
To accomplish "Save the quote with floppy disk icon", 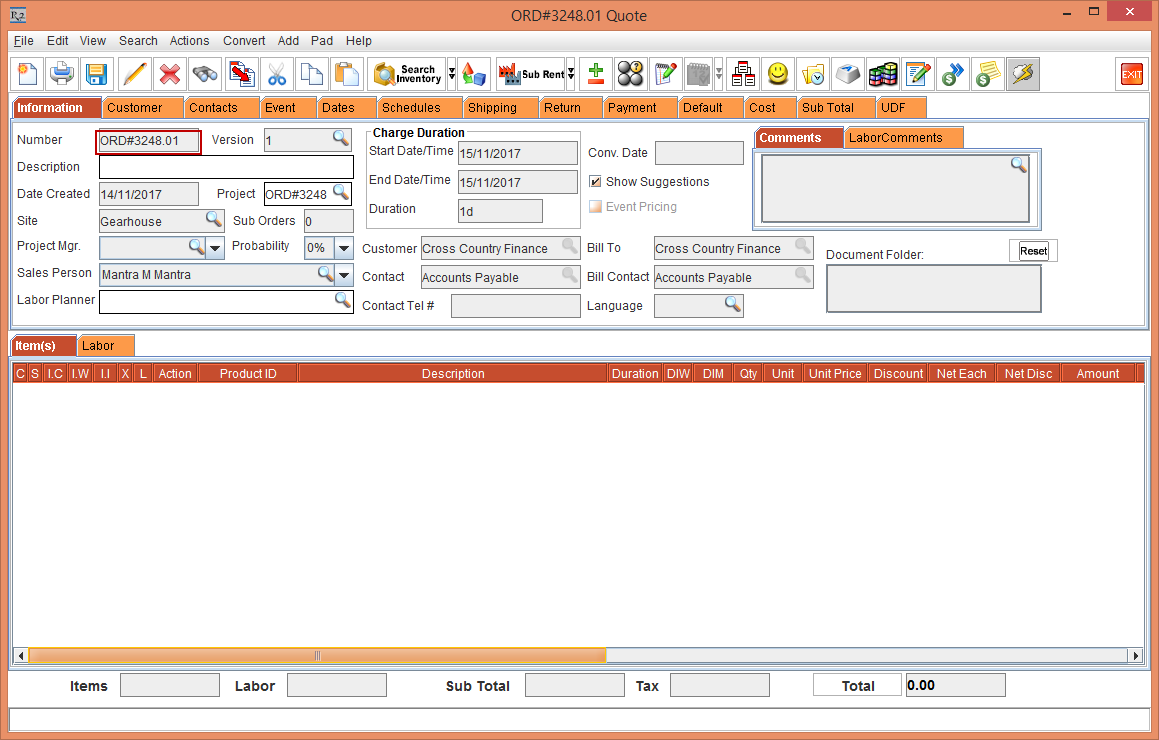I will click(96, 74).
